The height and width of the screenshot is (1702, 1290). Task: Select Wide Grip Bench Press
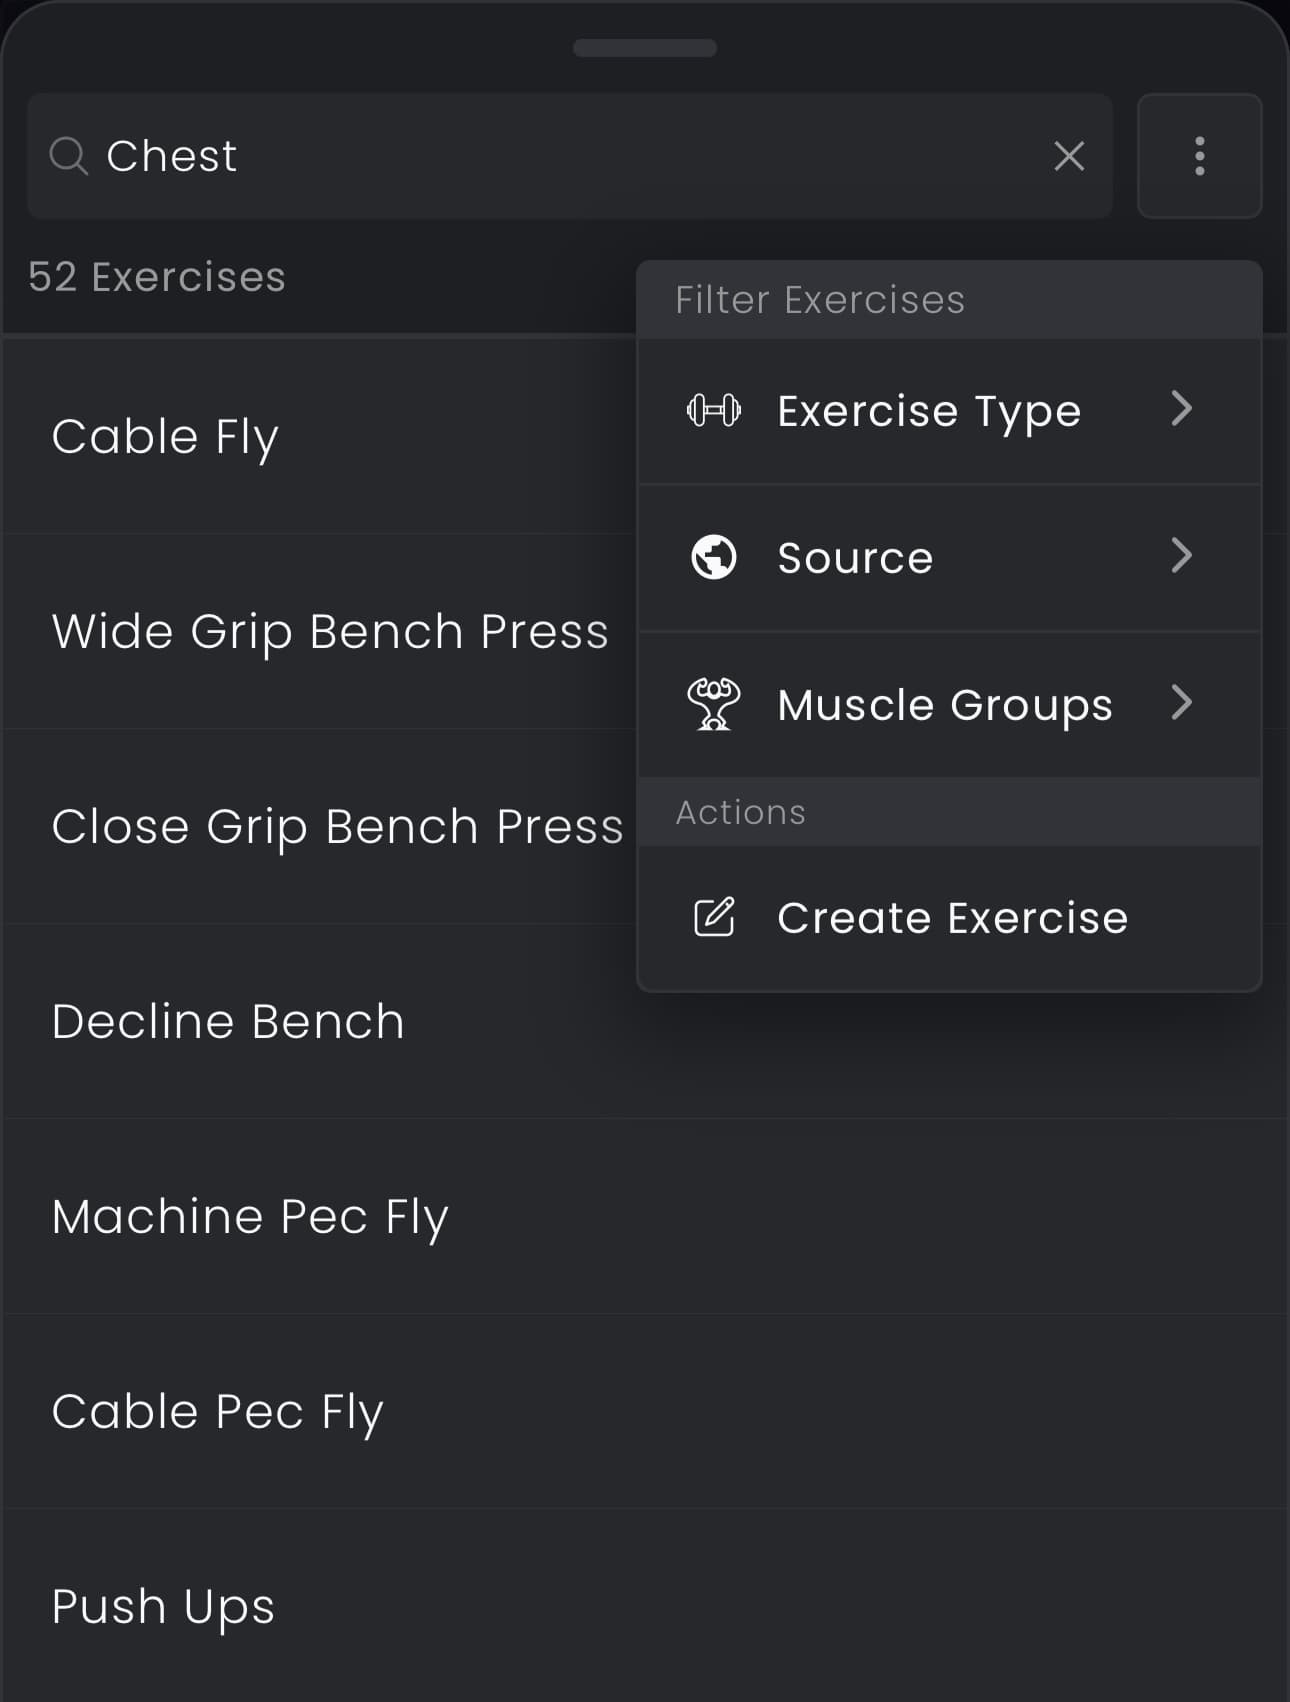click(x=330, y=631)
